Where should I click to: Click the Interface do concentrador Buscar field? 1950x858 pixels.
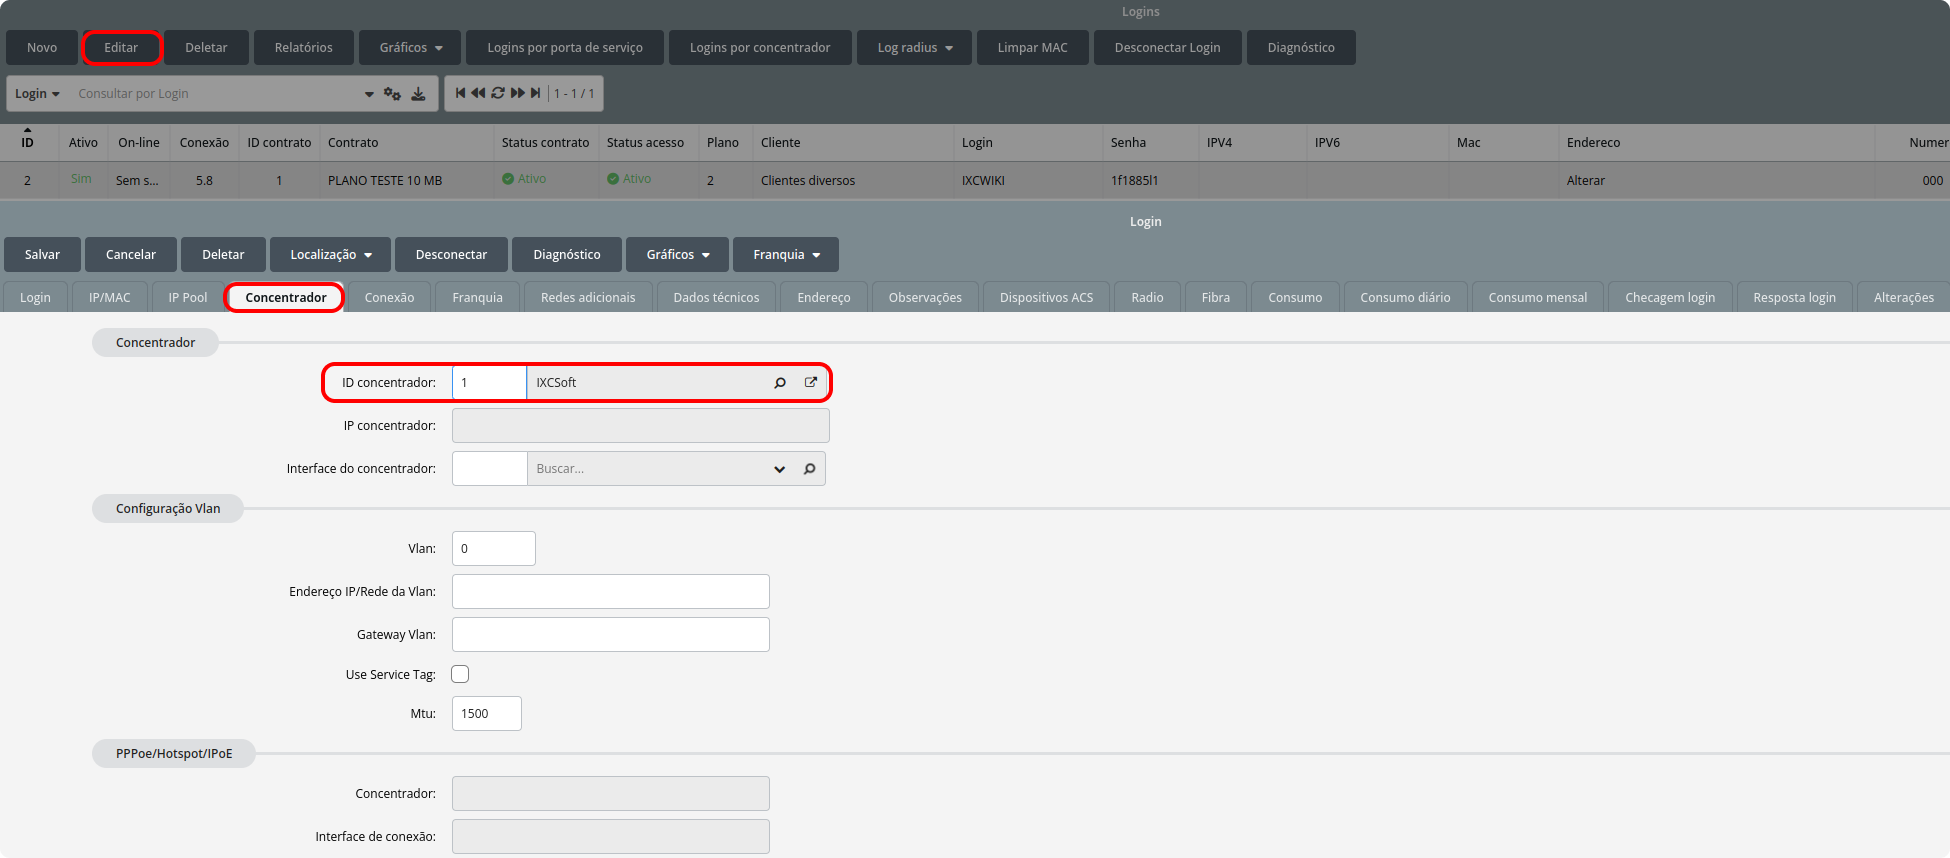[648, 469]
